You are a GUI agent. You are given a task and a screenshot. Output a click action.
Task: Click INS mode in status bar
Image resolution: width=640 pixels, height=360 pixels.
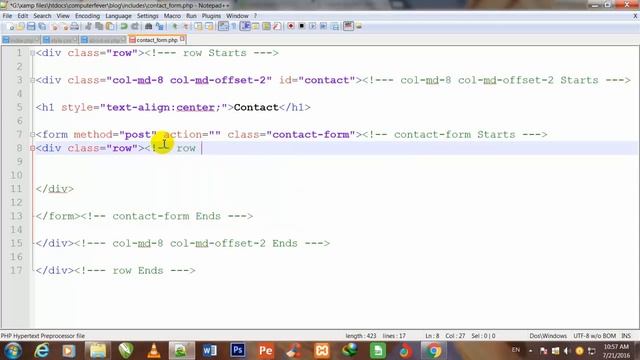click(626, 336)
